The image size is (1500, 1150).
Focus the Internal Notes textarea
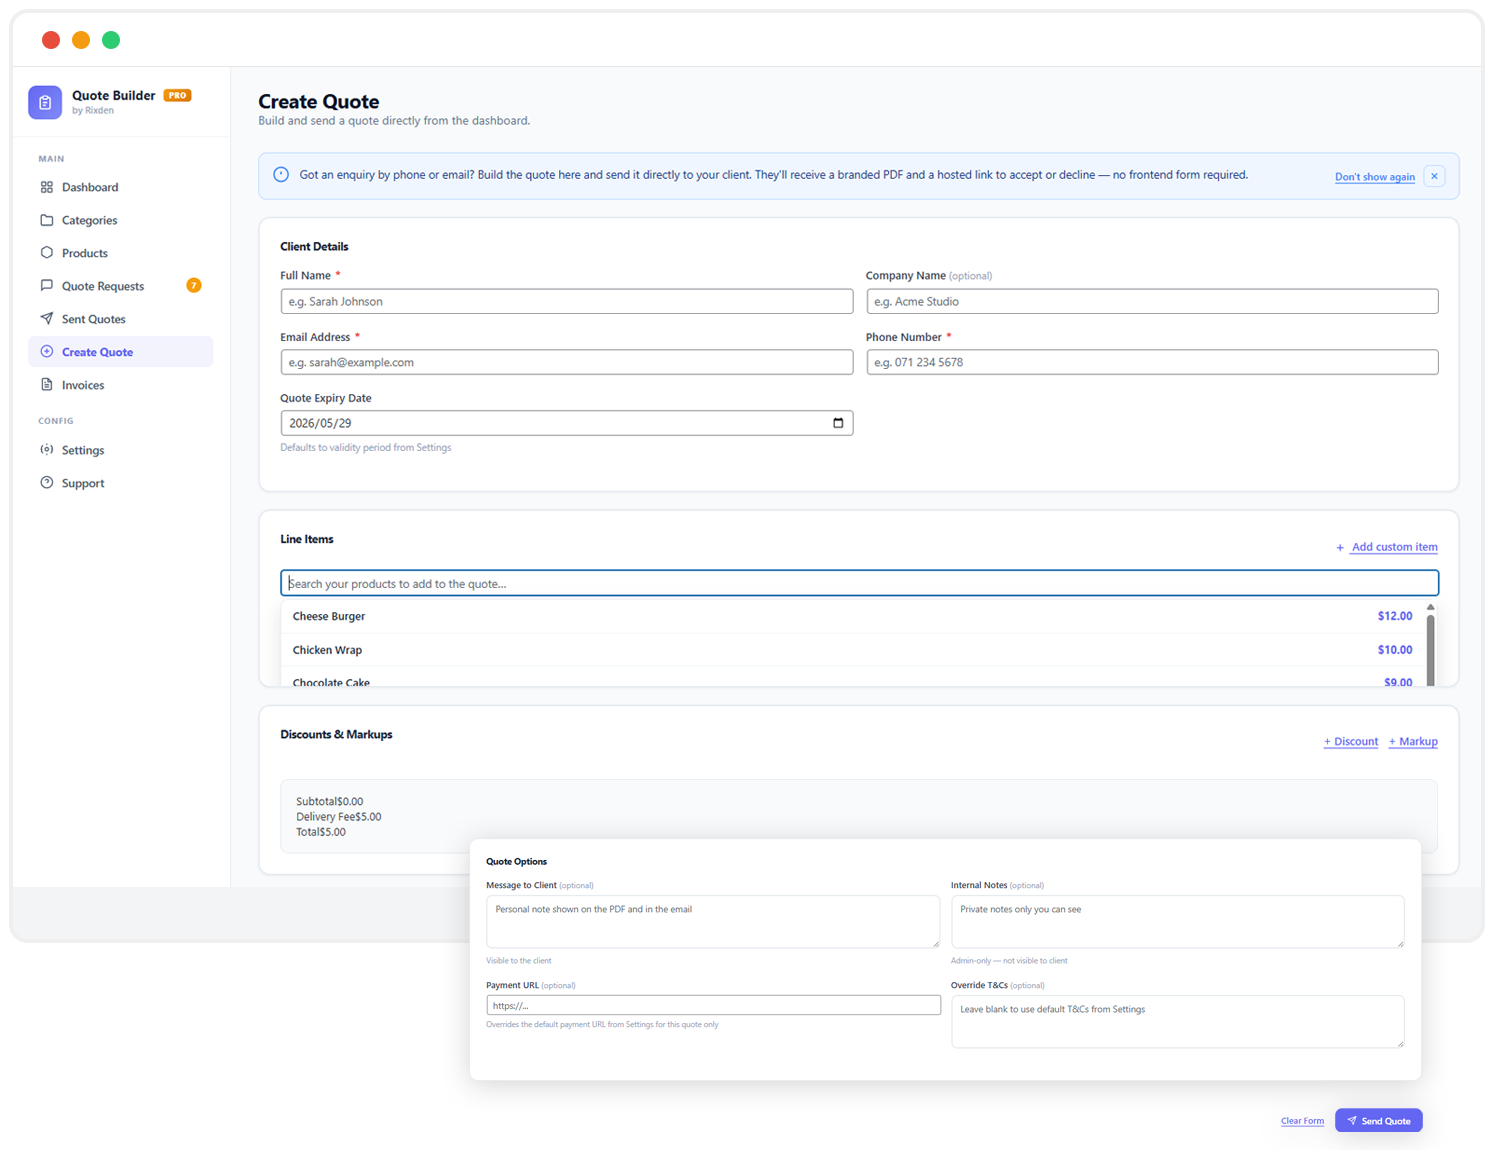1177,921
